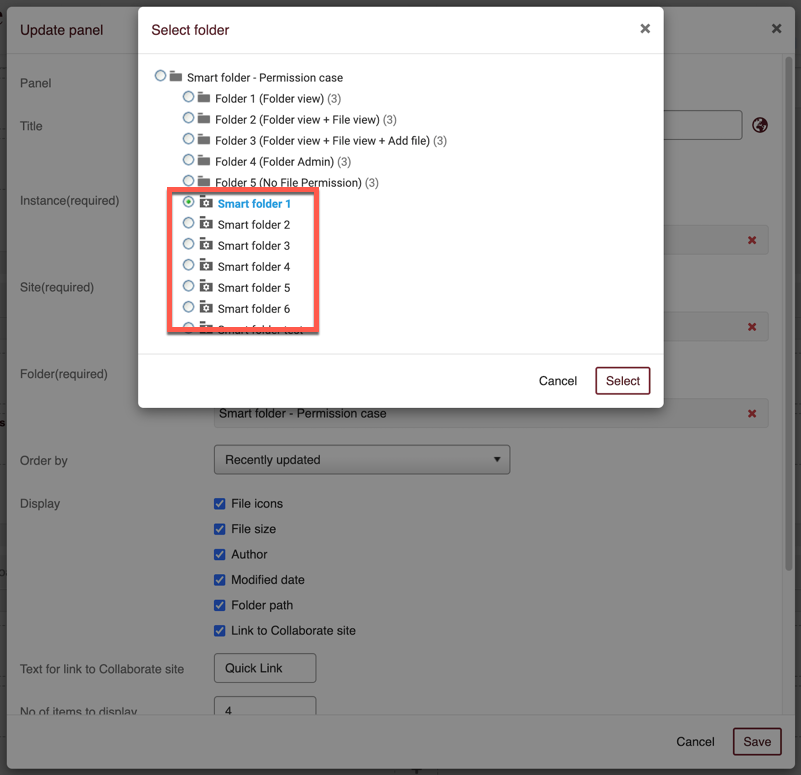Click the No of items to display field

tap(265, 706)
